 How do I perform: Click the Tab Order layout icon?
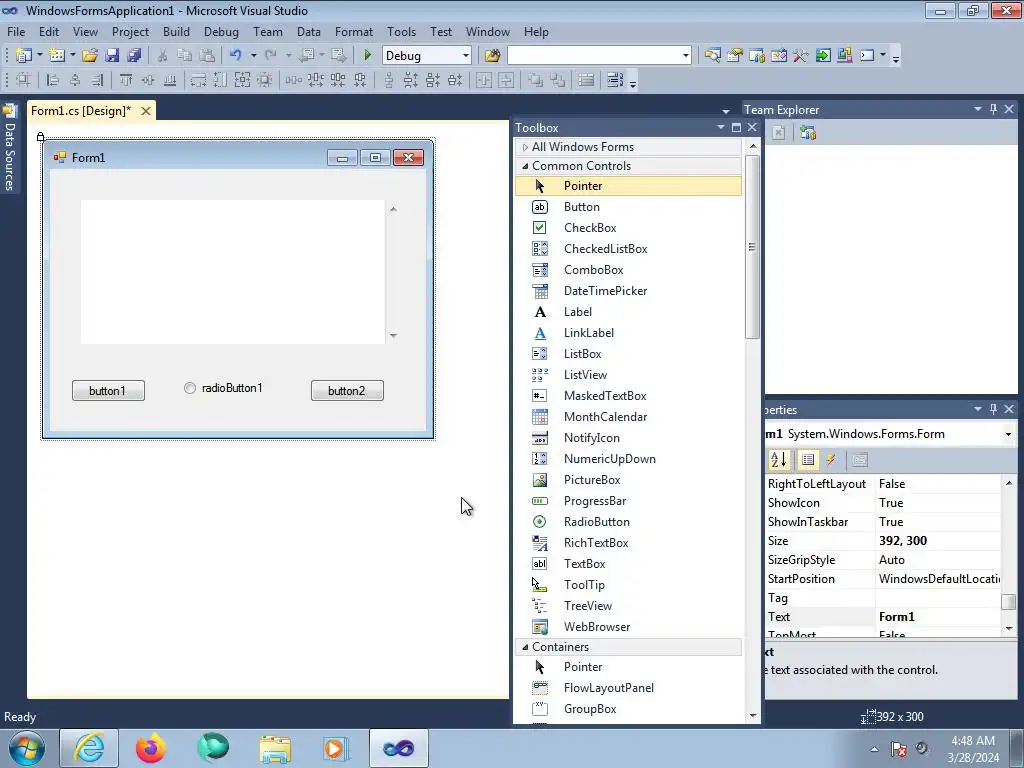pos(615,80)
